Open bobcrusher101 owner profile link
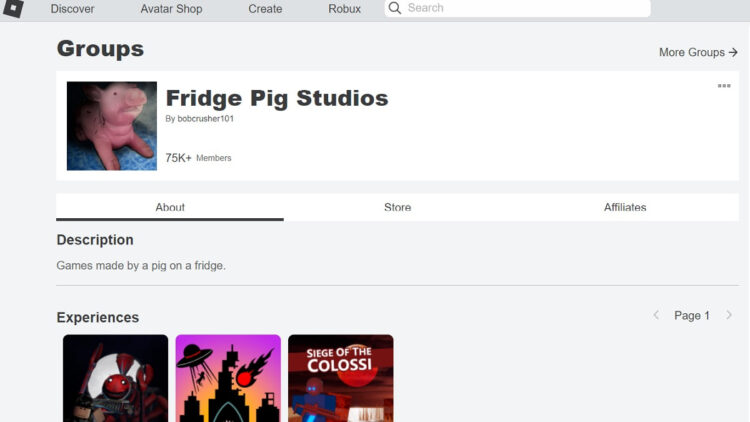The height and width of the screenshot is (422, 750). tap(206, 119)
